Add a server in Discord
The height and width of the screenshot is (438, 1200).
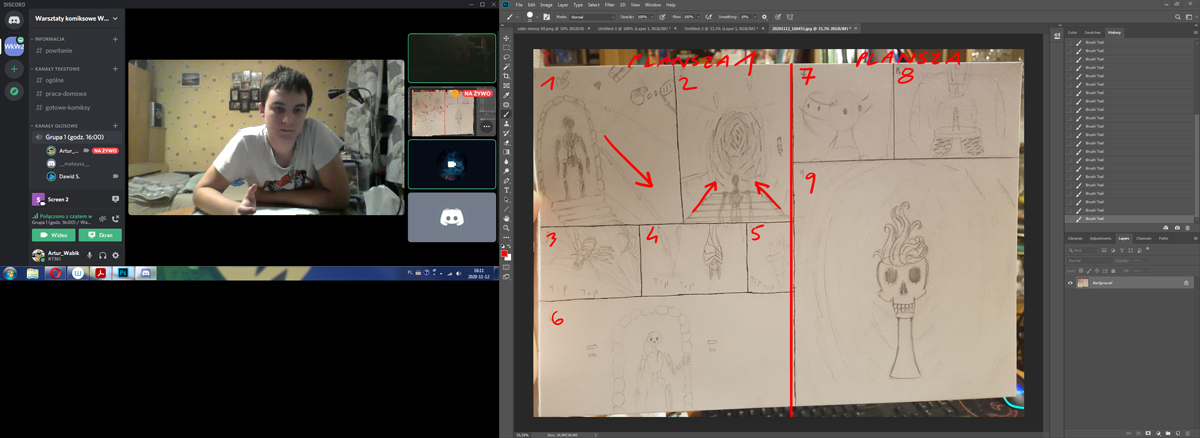click(x=14, y=69)
